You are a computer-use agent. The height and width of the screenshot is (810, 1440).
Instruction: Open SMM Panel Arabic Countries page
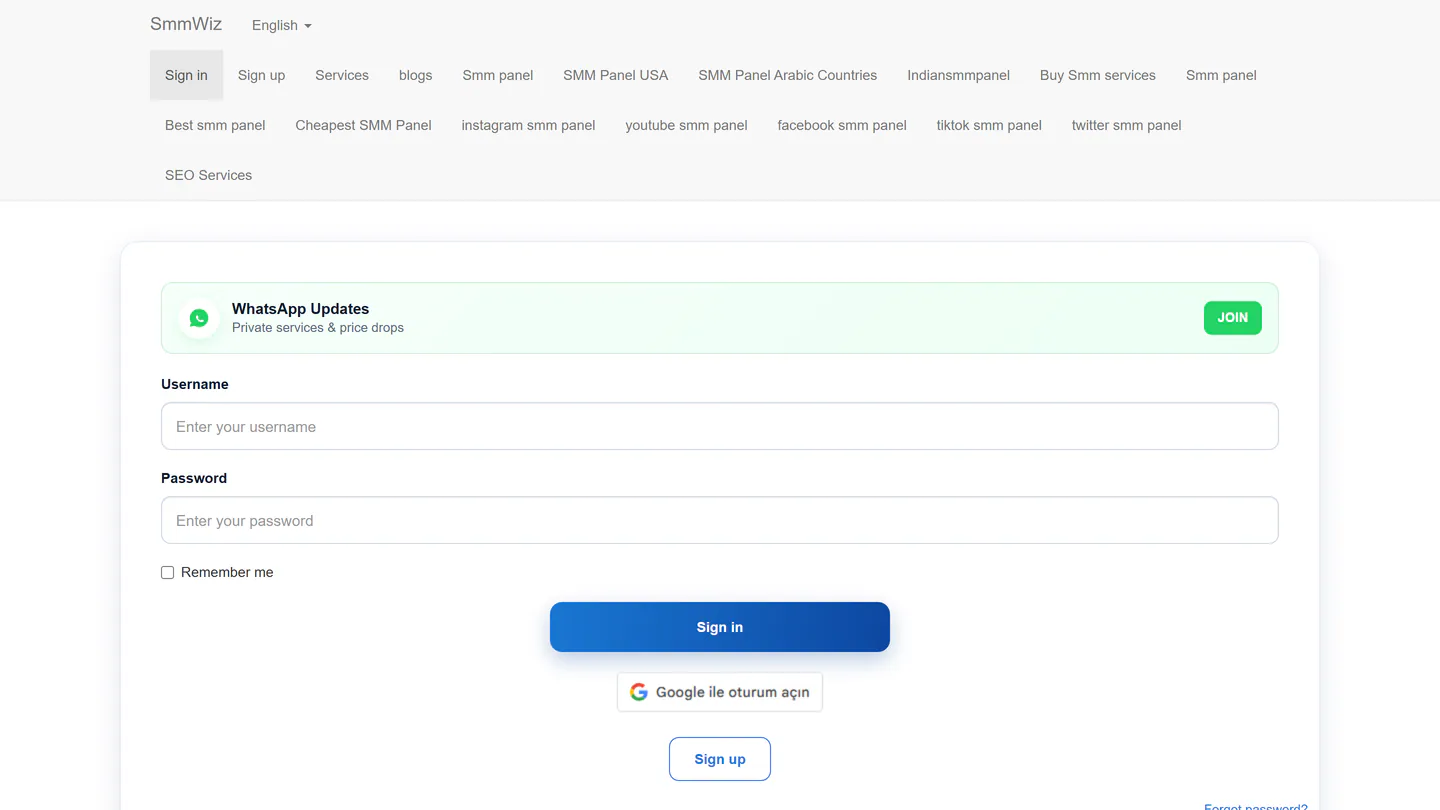(787, 75)
